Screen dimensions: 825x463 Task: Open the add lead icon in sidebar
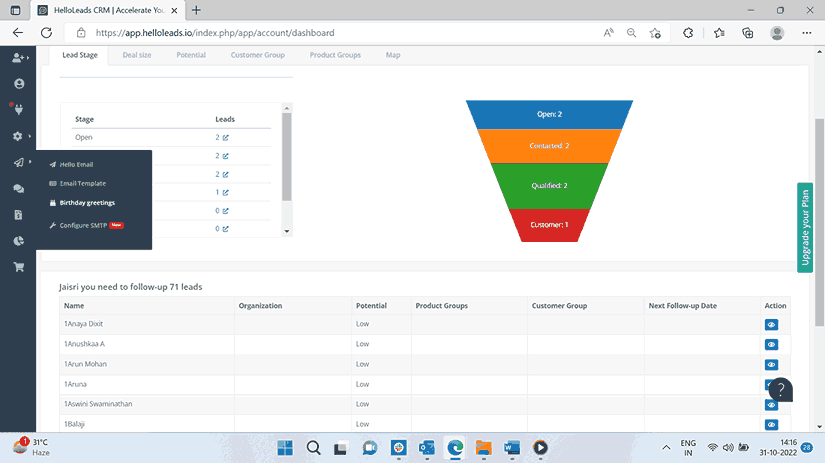[x=18, y=57]
